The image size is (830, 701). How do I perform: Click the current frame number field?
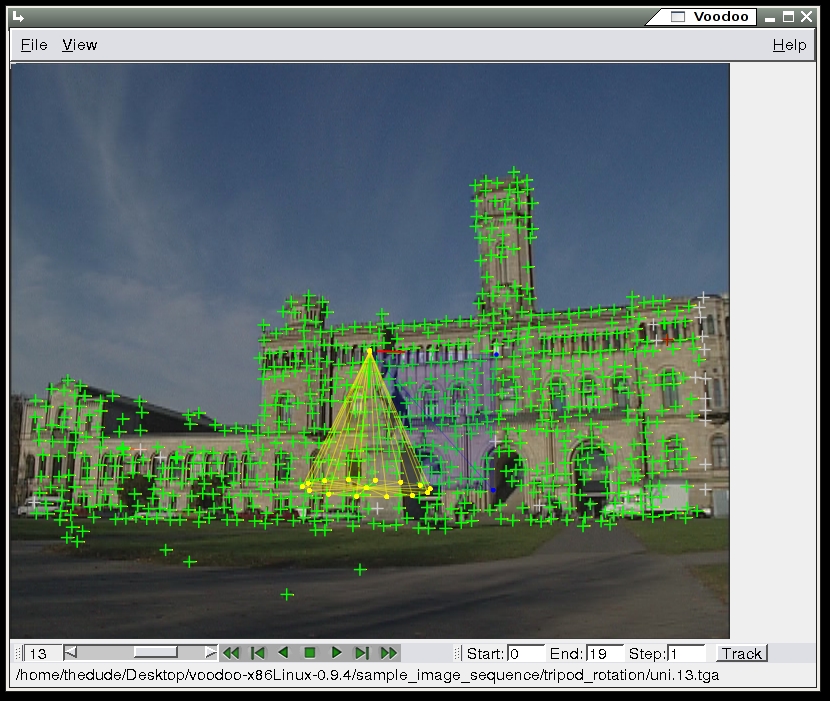tap(42, 654)
